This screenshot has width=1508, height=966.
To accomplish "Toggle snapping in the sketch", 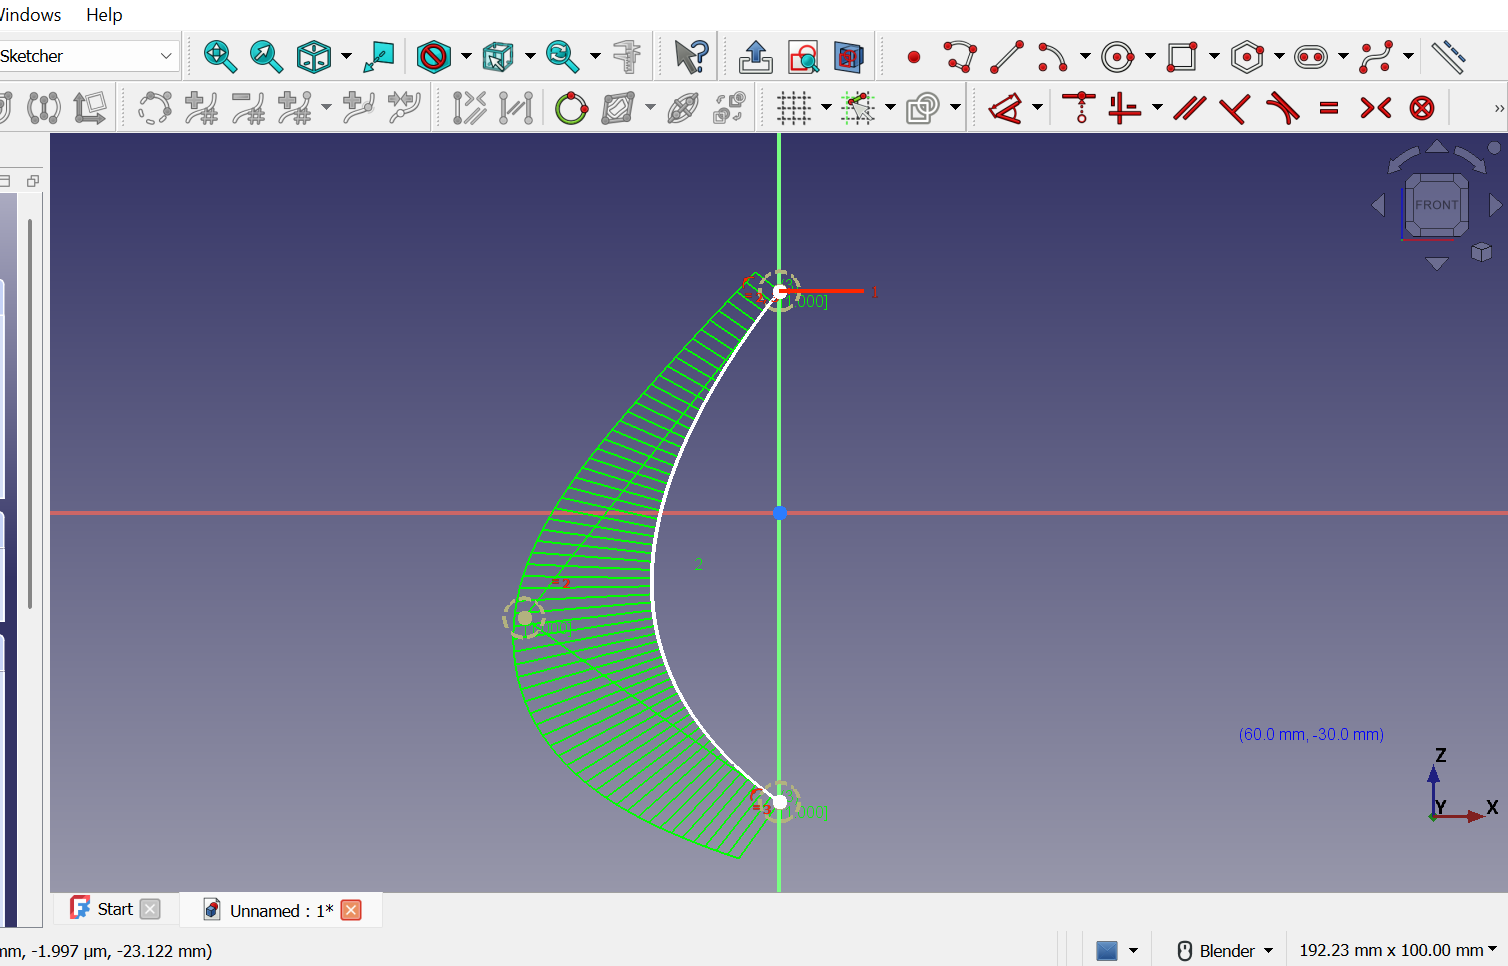I will (x=858, y=107).
